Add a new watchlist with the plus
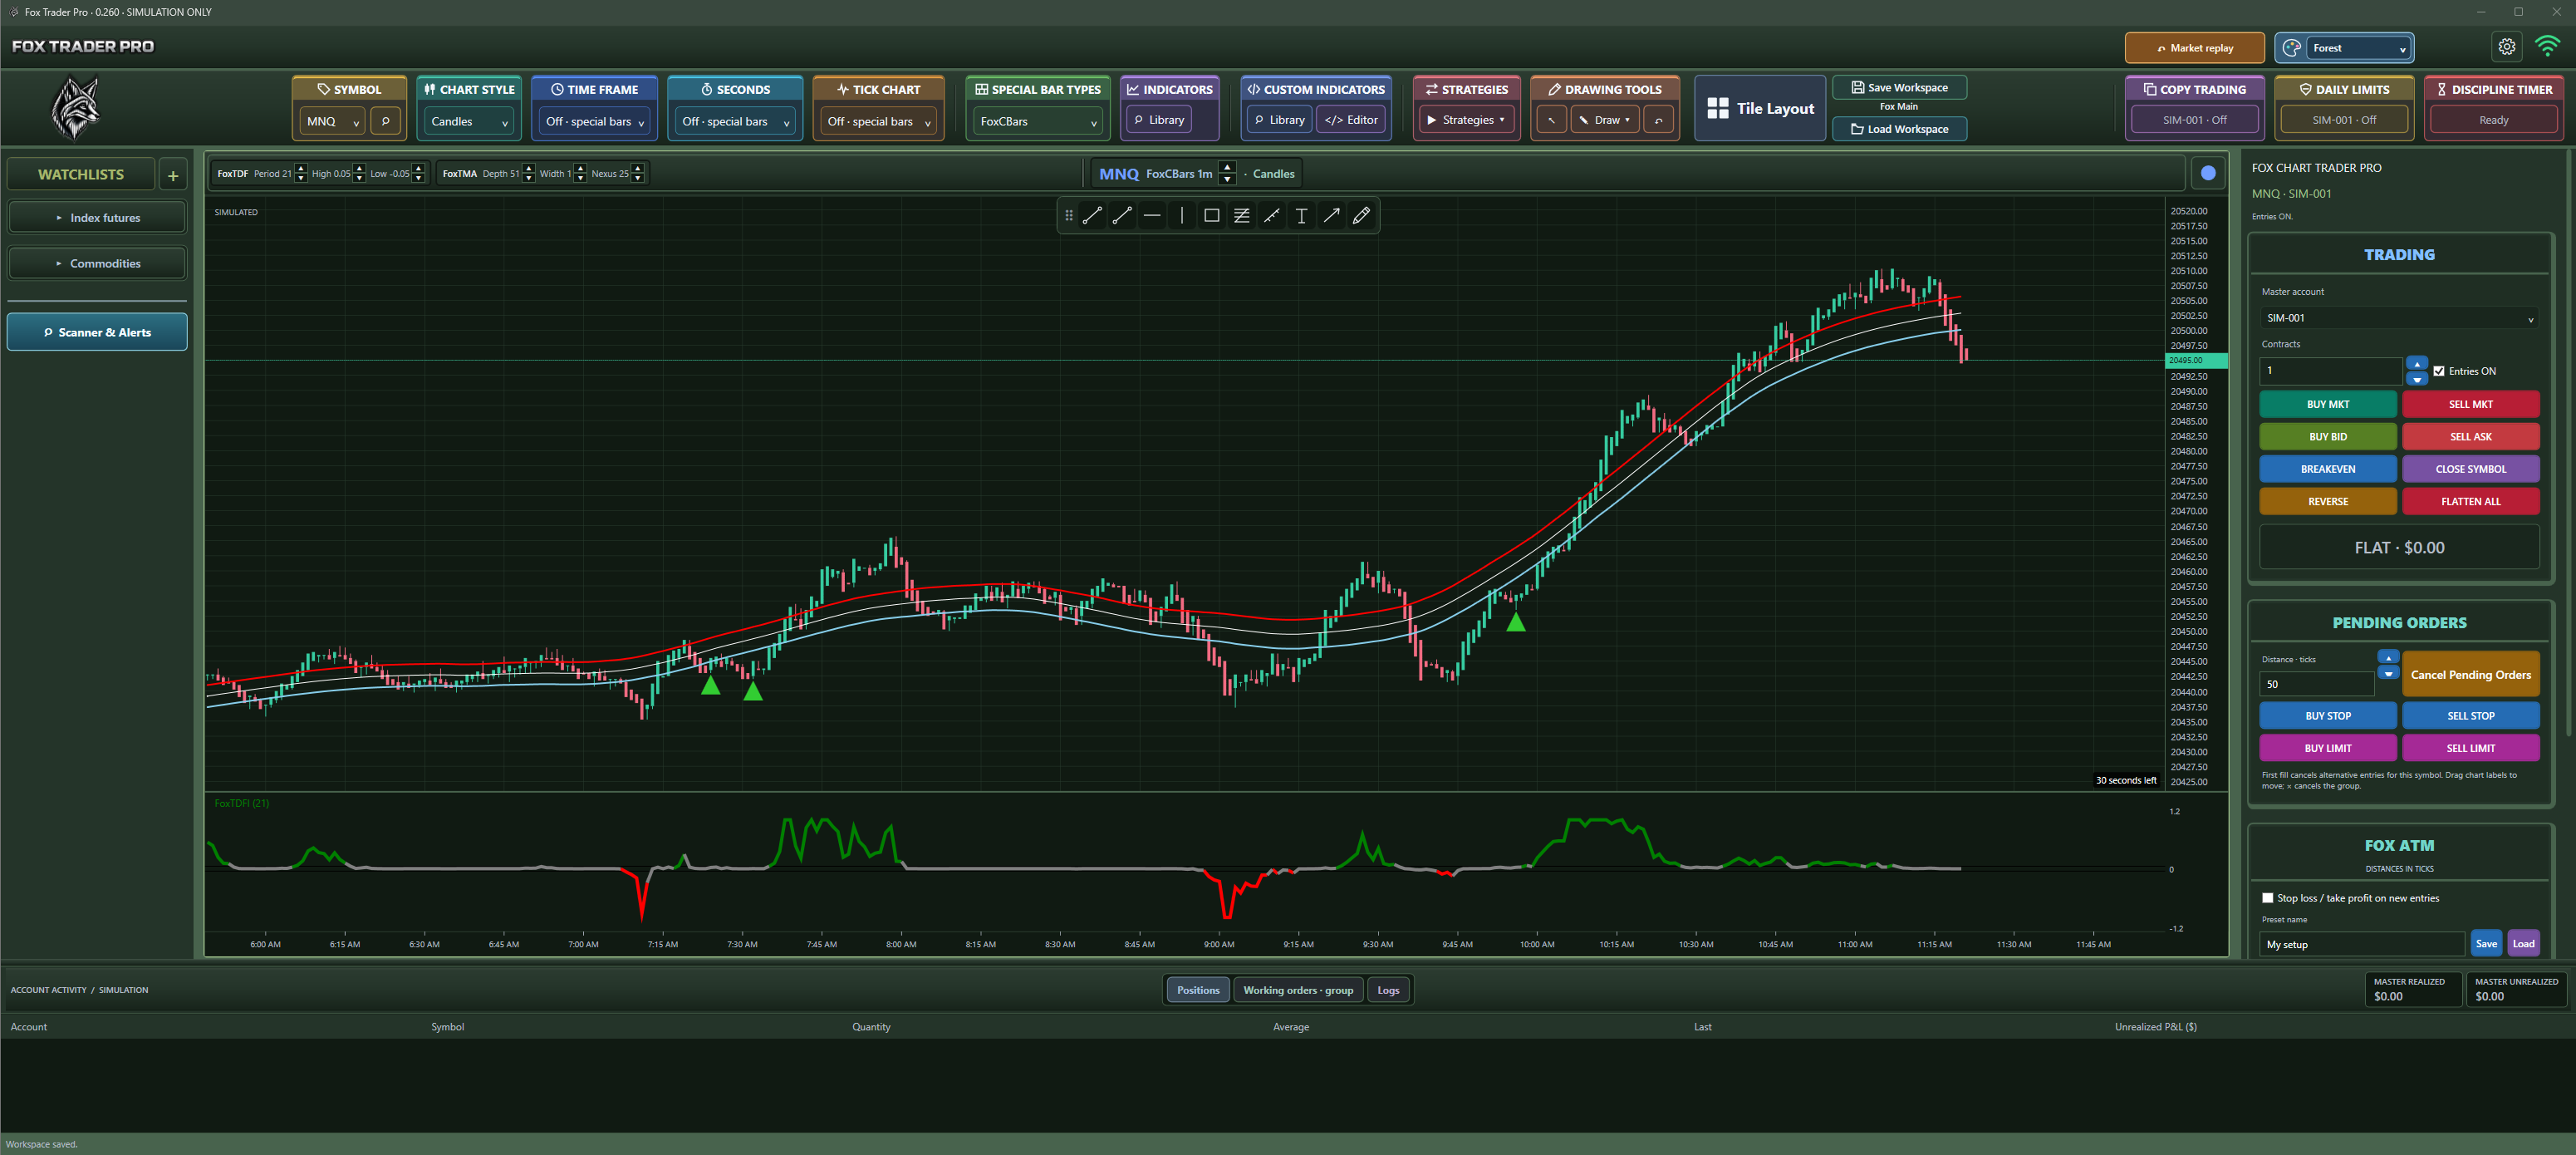Viewport: 2576px width, 1155px height. coord(173,175)
